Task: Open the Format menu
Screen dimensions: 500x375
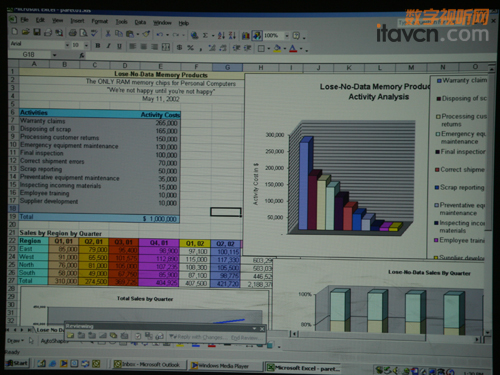Action: click(100, 21)
